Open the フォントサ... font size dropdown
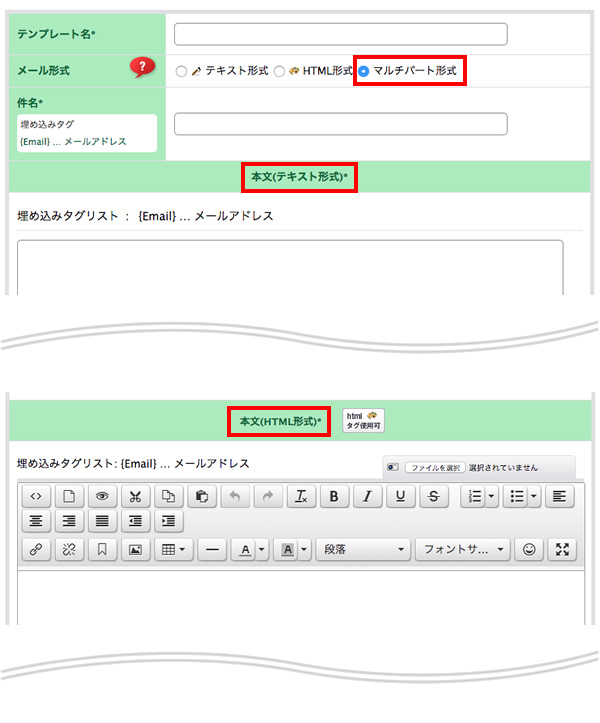This screenshot has height=723, width=600. coord(463,549)
